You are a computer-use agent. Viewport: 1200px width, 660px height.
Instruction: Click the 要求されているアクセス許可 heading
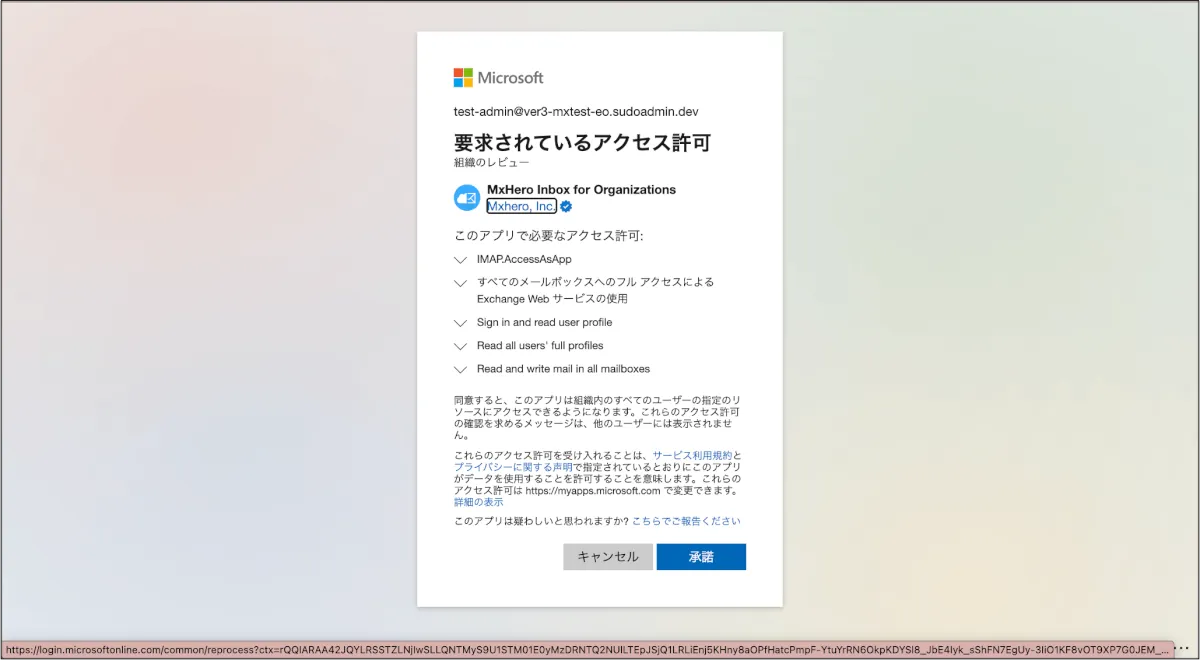click(582, 143)
